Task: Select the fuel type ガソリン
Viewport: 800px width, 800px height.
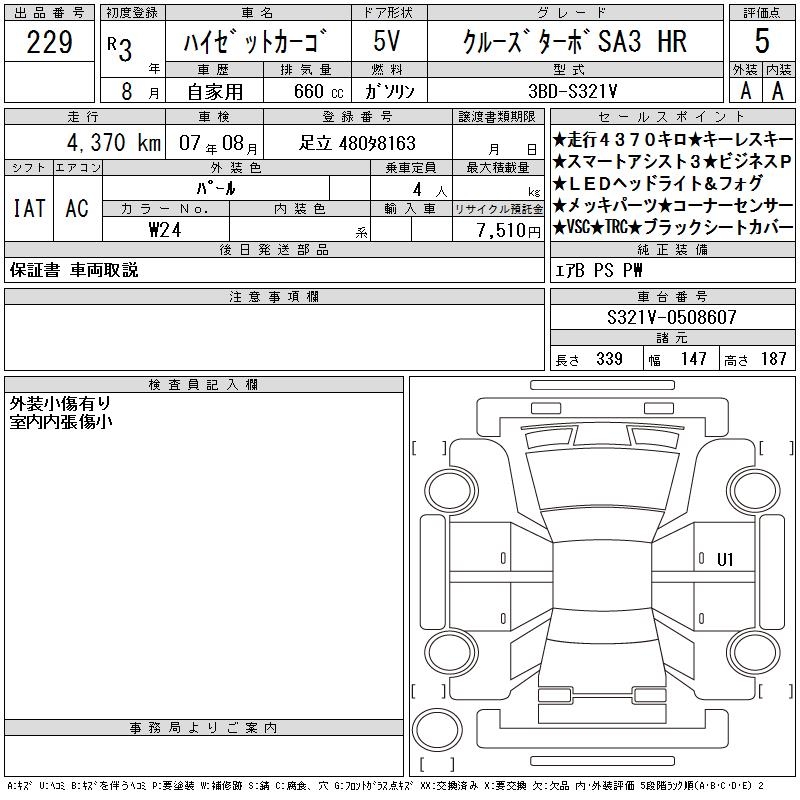Action: 389,92
